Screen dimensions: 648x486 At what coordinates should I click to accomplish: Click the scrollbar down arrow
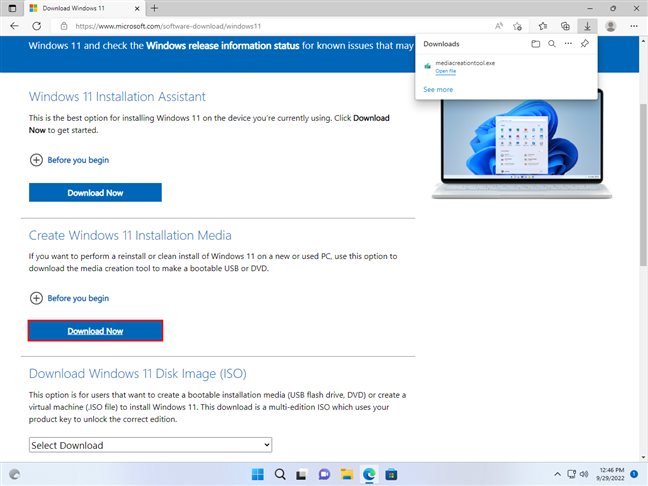click(643, 457)
